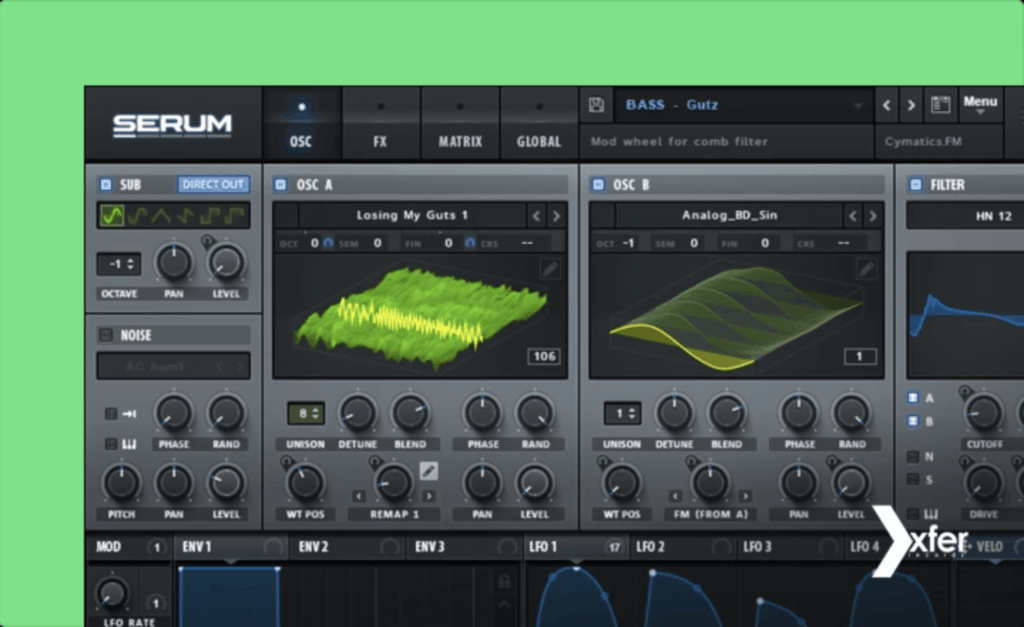Select the sine wave shape for Sub

tap(112, 215)
